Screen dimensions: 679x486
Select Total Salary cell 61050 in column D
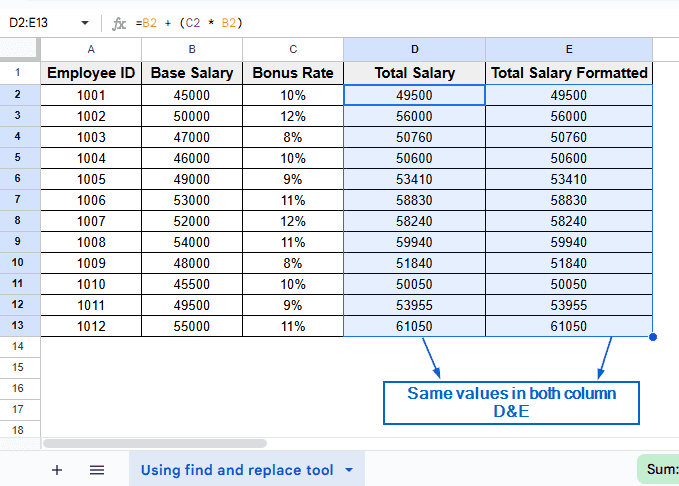click(415, 326)
